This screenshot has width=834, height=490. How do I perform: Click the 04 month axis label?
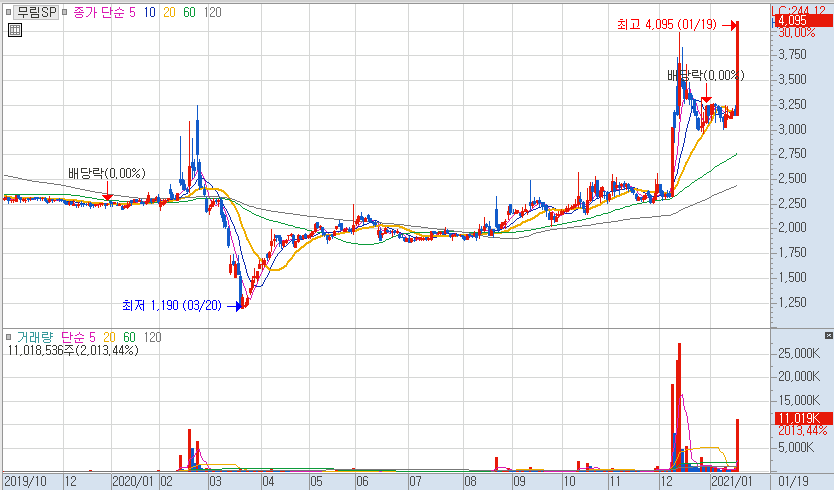[x=268, y=481]
